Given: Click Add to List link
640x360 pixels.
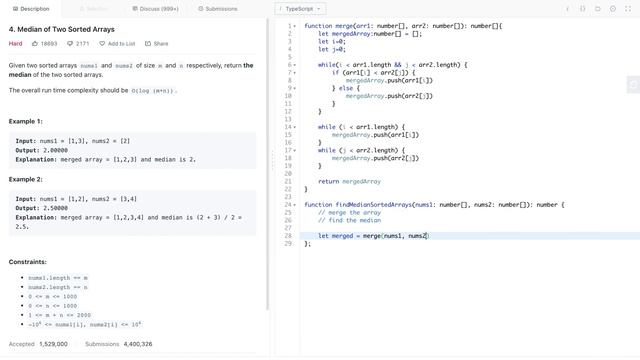Looking at the screenshot, I should coord(121,43).
